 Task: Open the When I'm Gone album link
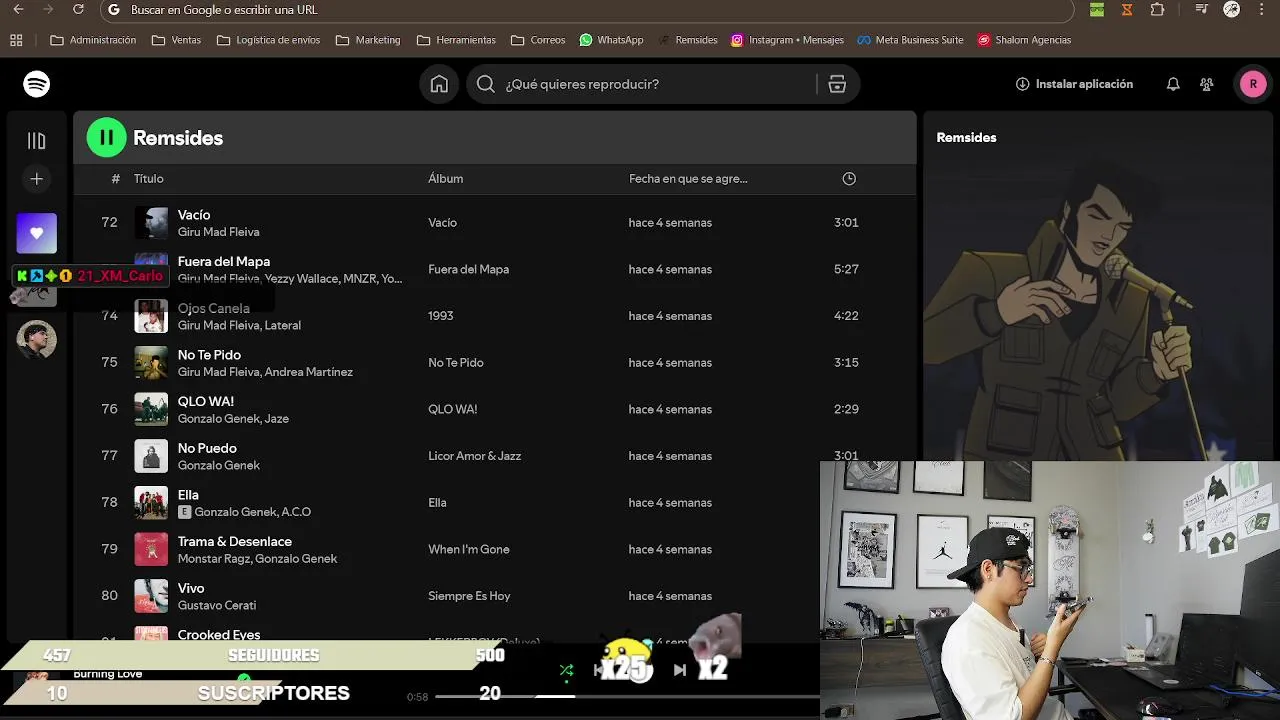pos(469,549)
